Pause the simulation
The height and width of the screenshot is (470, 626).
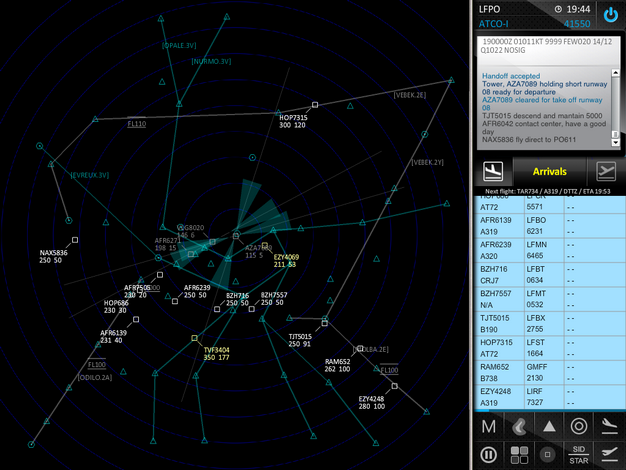click(x=489, y=455)
